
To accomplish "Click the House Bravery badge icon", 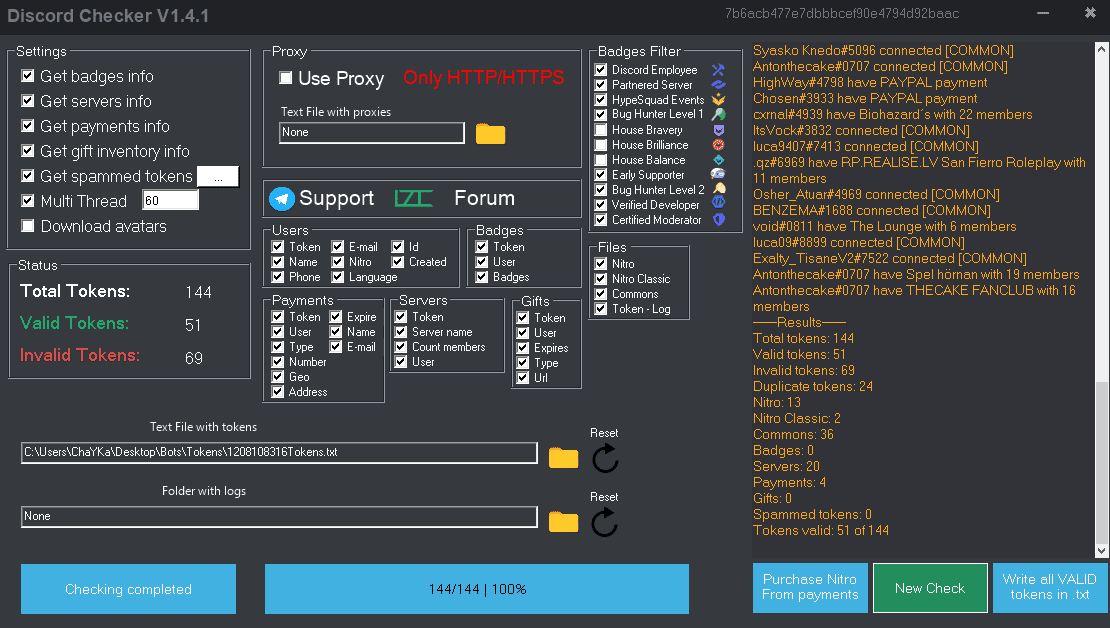I will point(719,130).
